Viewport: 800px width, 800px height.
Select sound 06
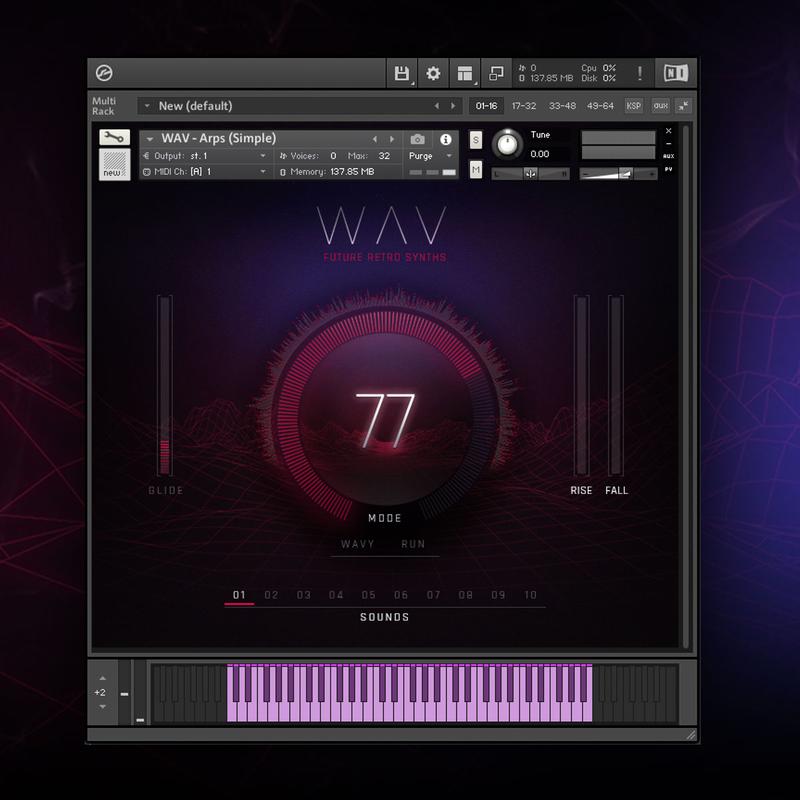click(x=401, y=595)
